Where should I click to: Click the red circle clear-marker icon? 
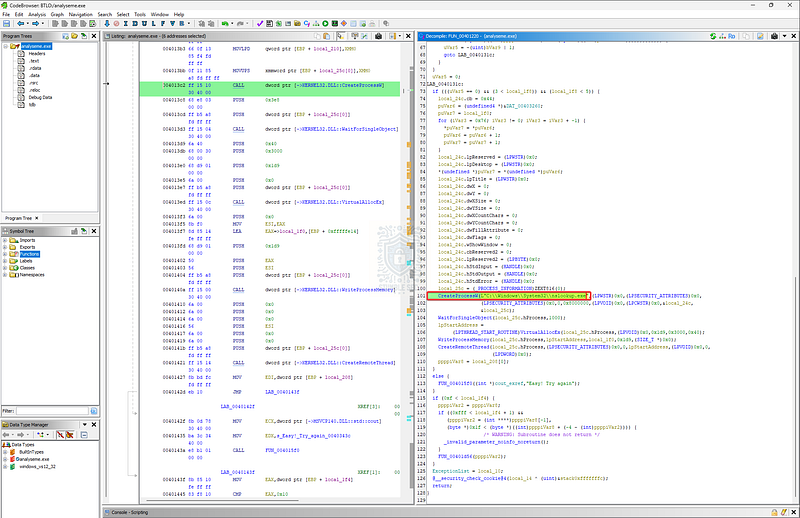click(x=116, y=23)
